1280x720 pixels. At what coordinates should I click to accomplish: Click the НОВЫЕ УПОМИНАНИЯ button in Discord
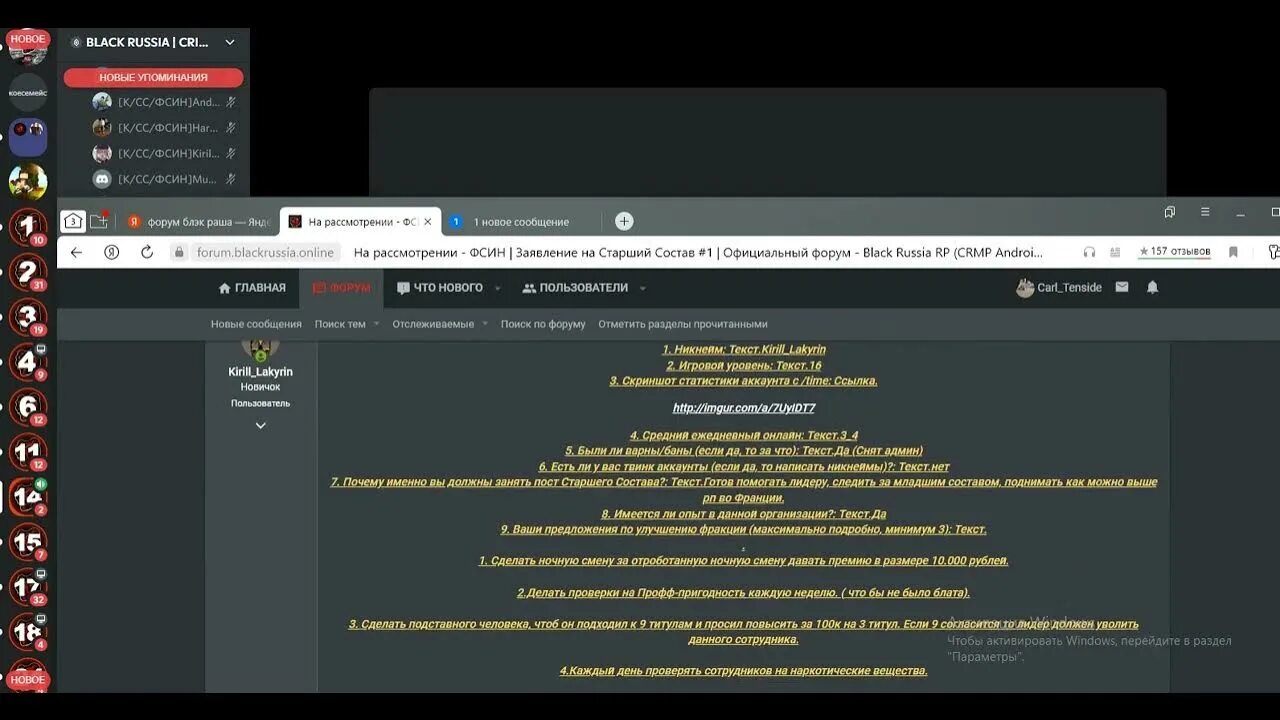tap(153, 77)
